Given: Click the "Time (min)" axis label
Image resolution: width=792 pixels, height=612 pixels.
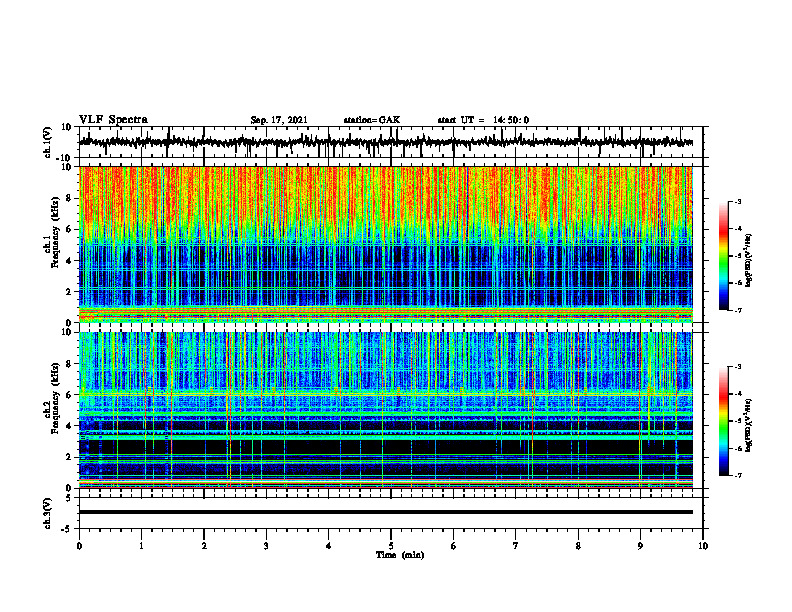Looking at the screenshot, I should (400, 555).
